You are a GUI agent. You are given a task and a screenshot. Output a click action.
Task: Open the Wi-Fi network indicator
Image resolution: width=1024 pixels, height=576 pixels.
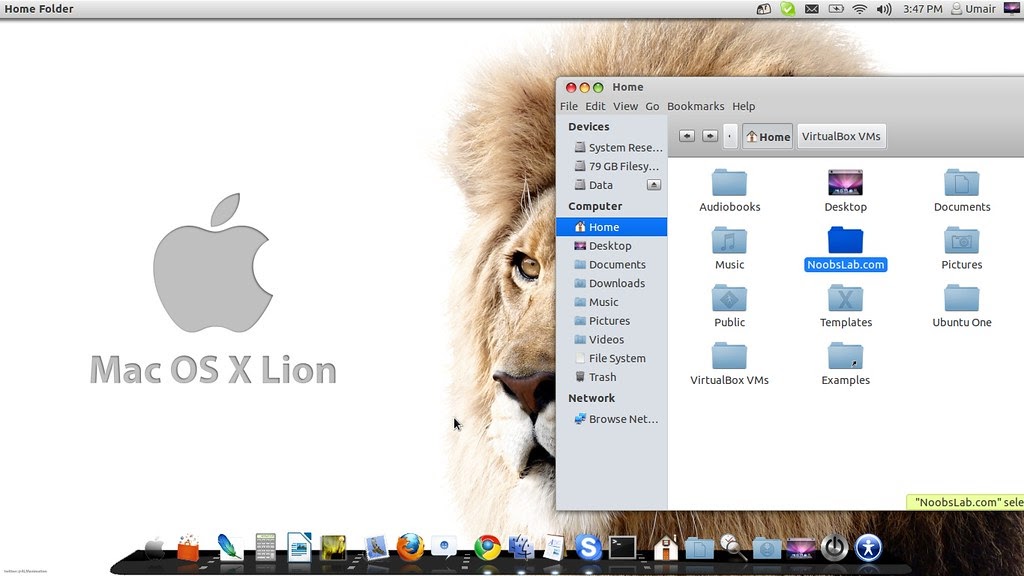(x=859, y=9)
